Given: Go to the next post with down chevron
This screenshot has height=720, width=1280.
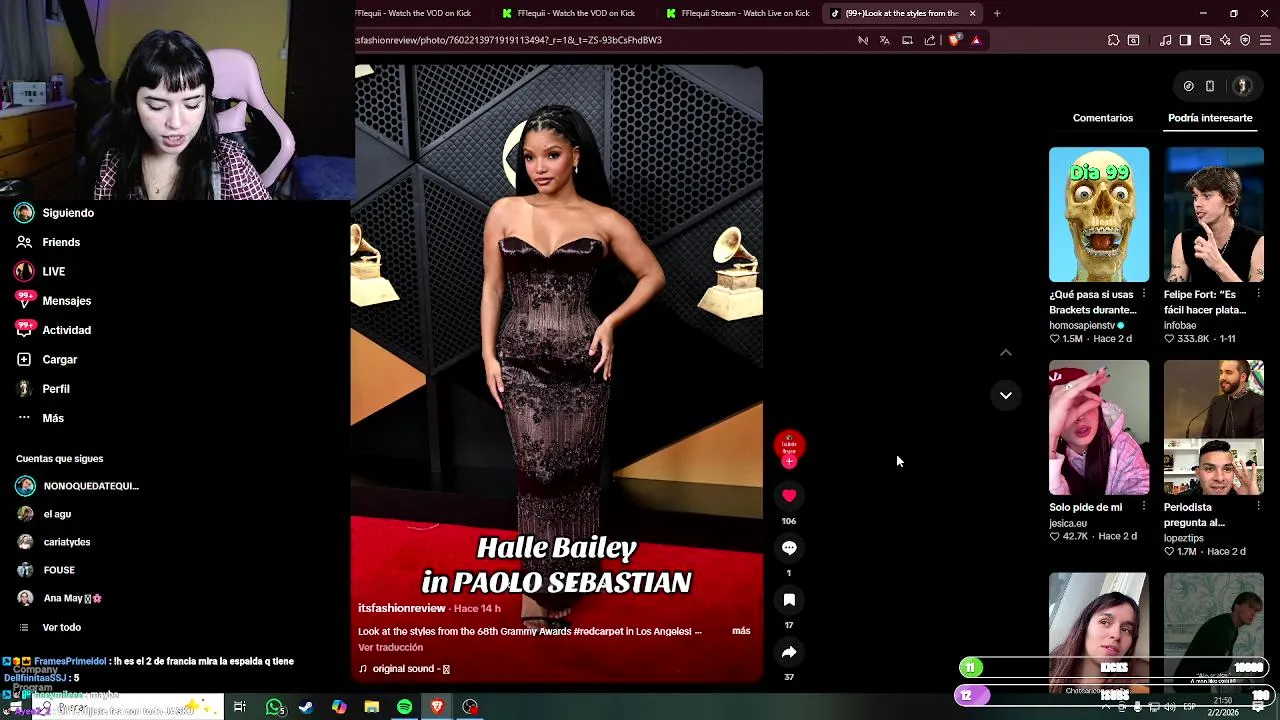Looking at the screenshot, I should [1006, 396].
